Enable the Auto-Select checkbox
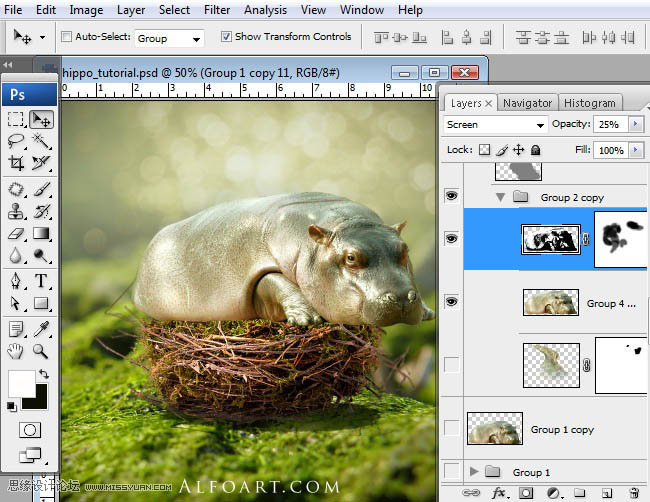The width and height of the screenshot is (650, 502). (67, 37)
